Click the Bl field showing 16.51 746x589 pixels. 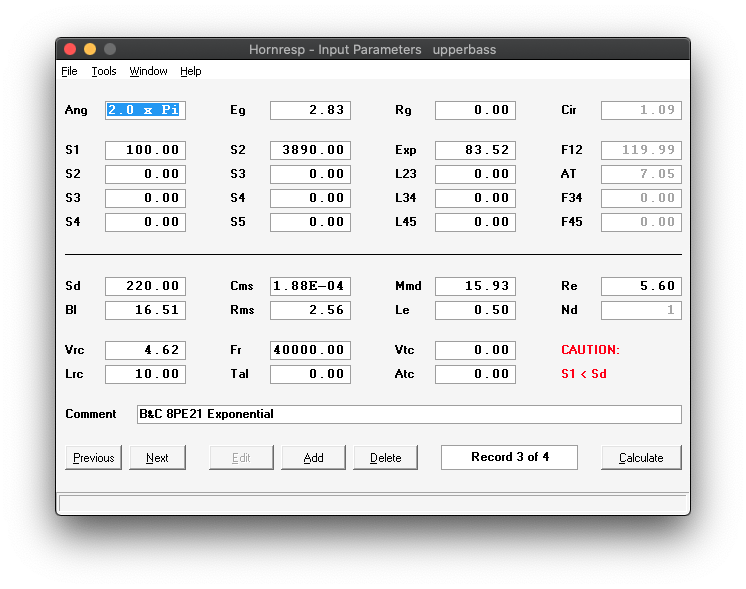pyautogui.click(x=146, y=310)
